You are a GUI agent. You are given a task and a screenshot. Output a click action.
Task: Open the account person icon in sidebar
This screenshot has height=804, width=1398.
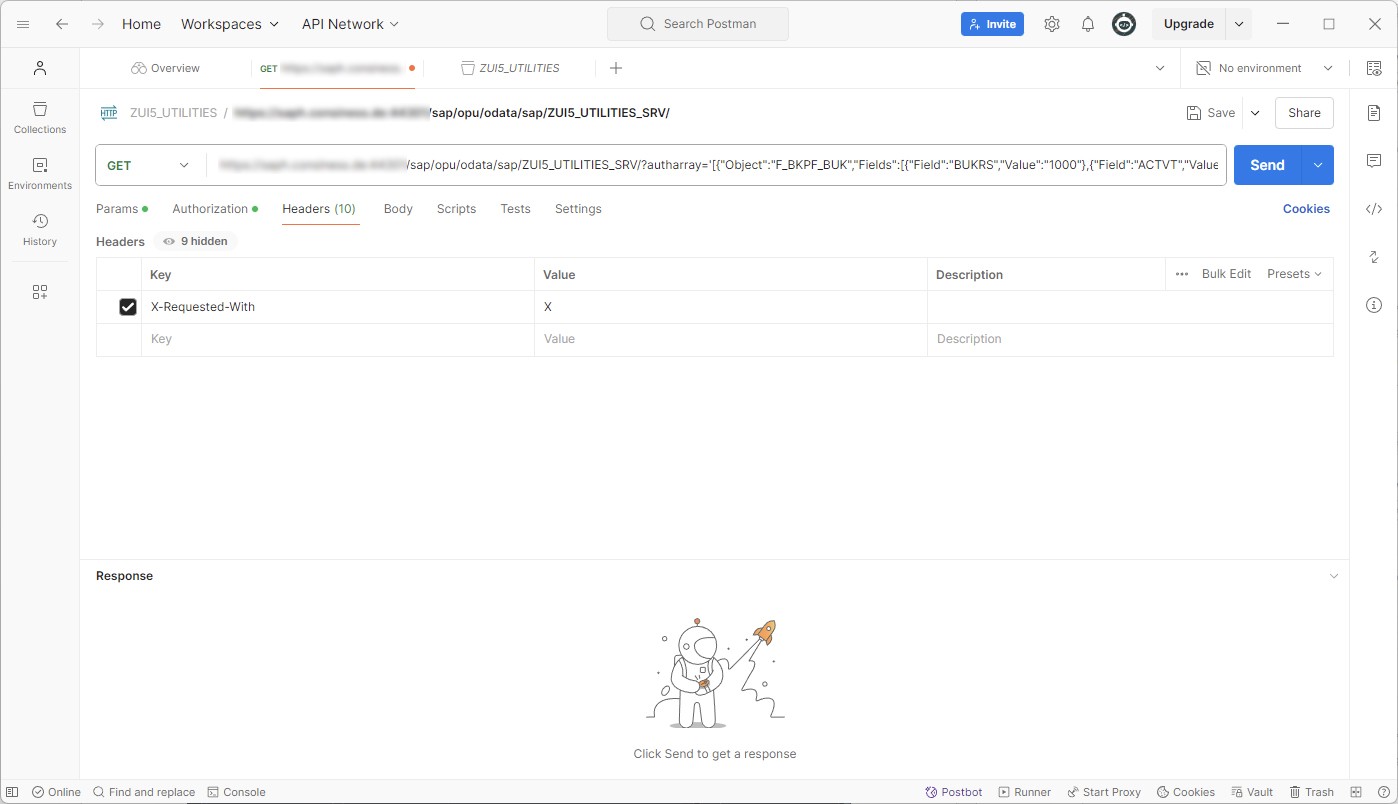pyautogui.click(x=40, y=68)
